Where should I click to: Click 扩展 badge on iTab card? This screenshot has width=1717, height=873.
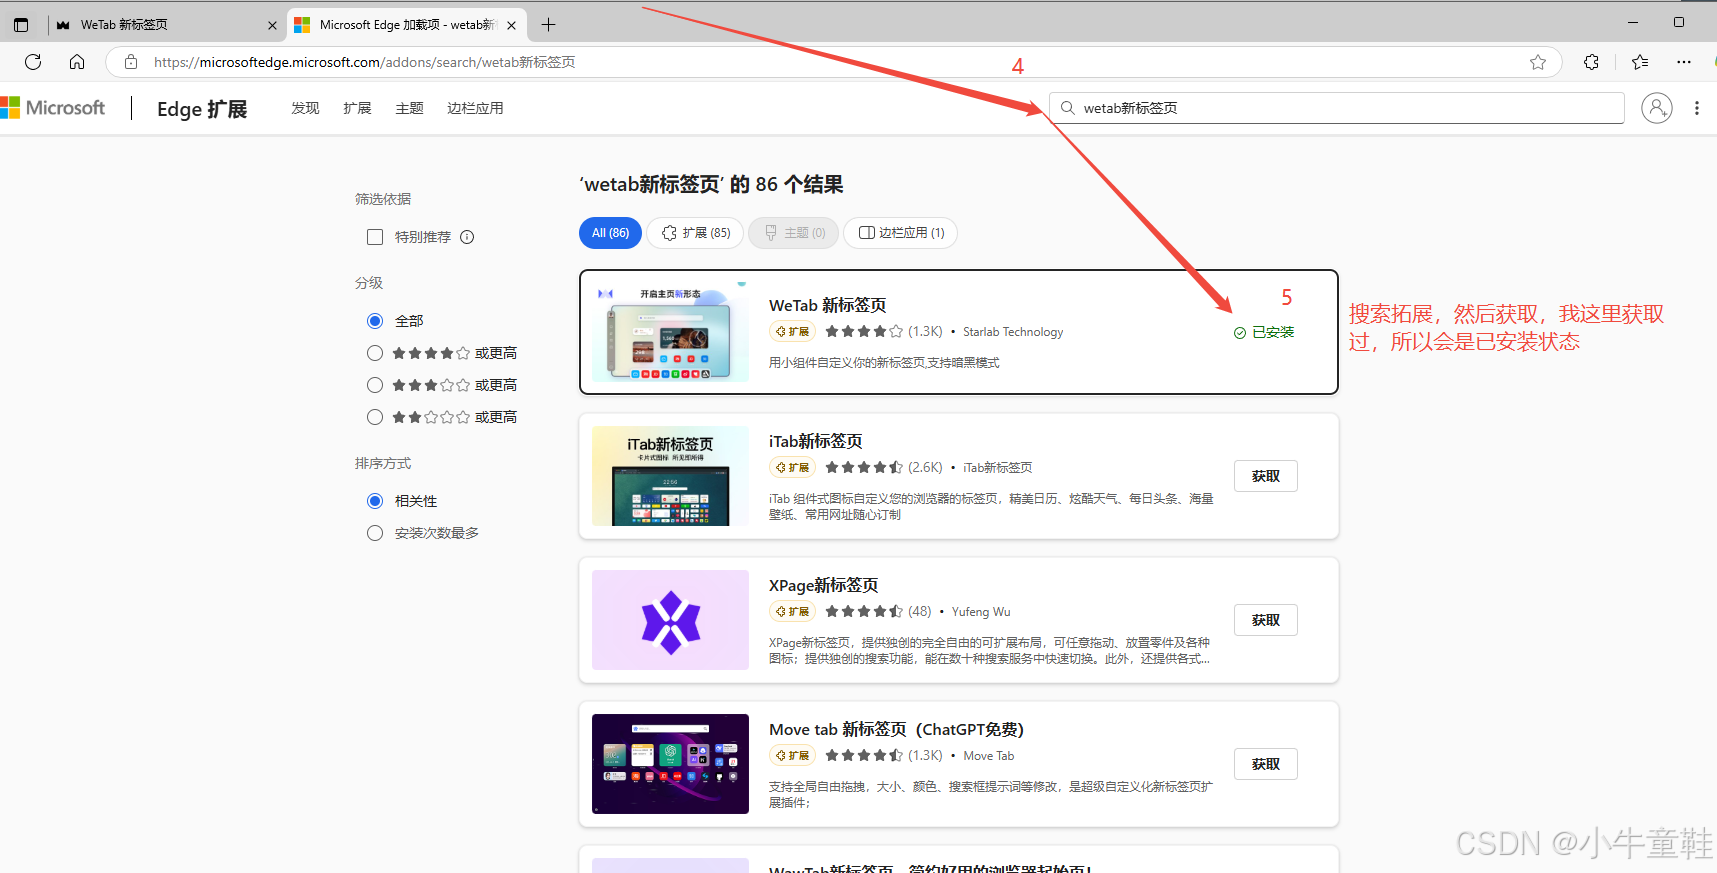793,468
